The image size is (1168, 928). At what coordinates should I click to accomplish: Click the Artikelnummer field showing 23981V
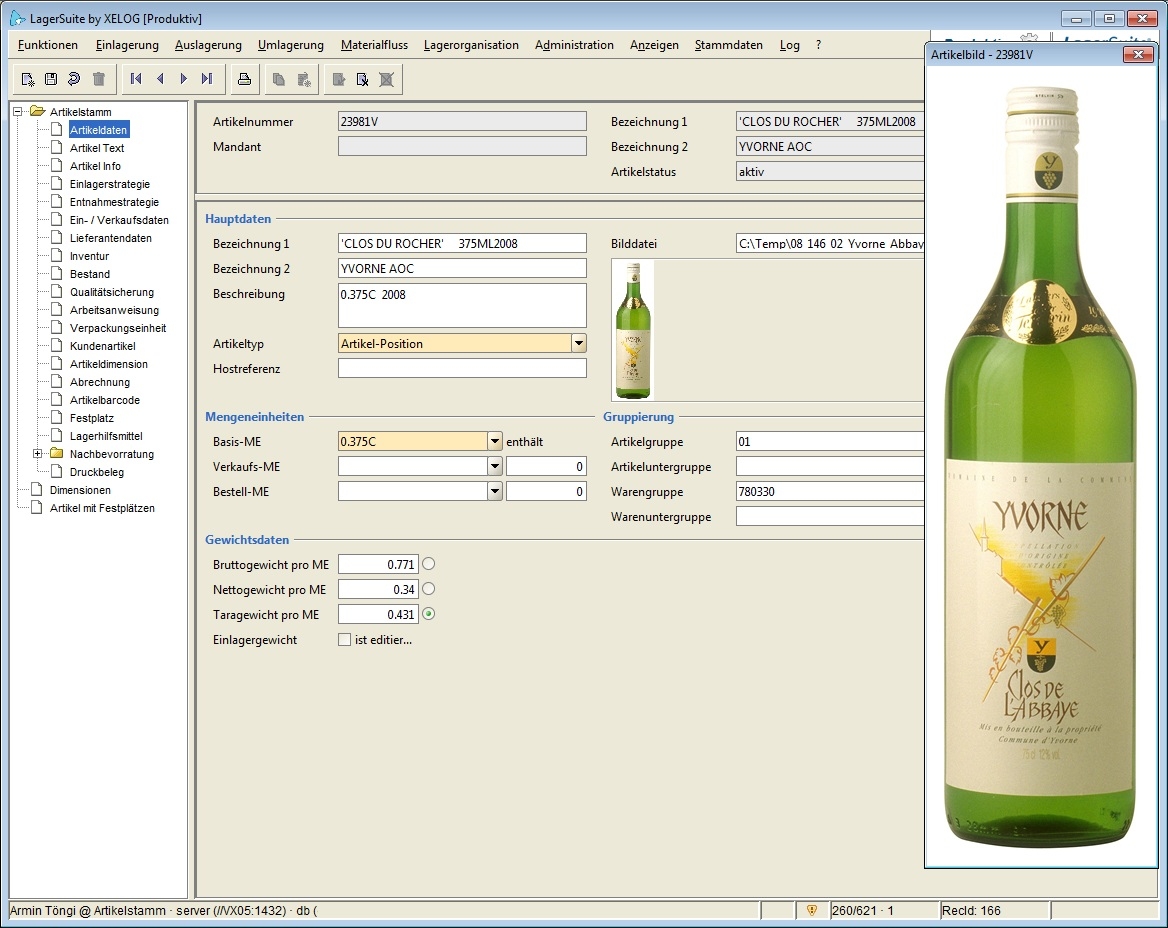(462, 121)
